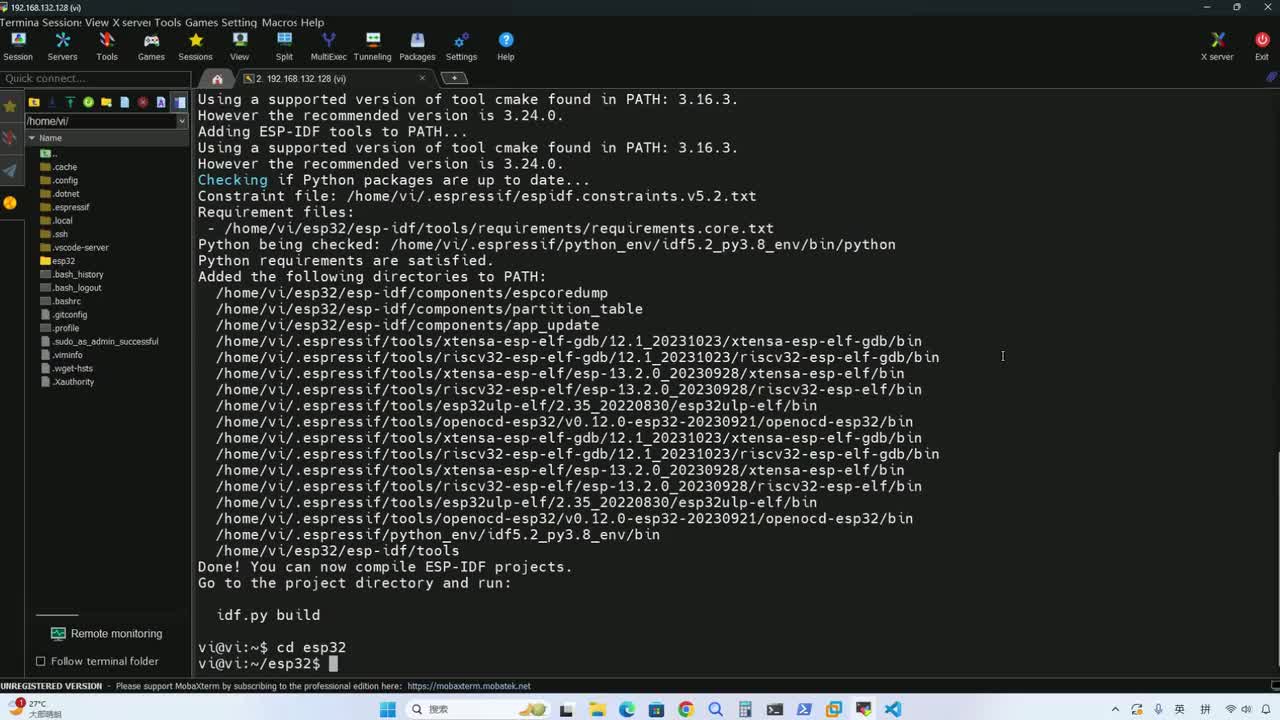Screen dimensions: 1280x720
Task: Click the Quick connect input field
Action: coord(95,78)
